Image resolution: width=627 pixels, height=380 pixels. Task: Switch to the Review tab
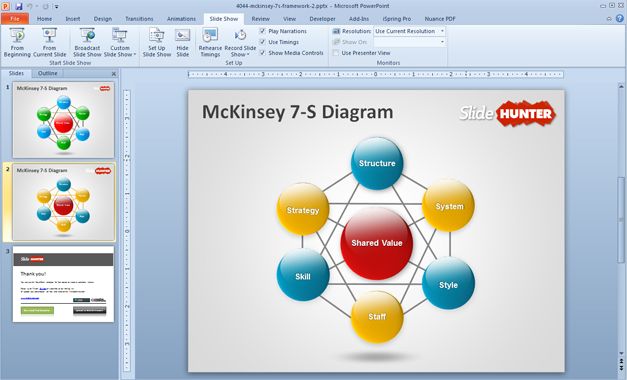coord(260,19)
